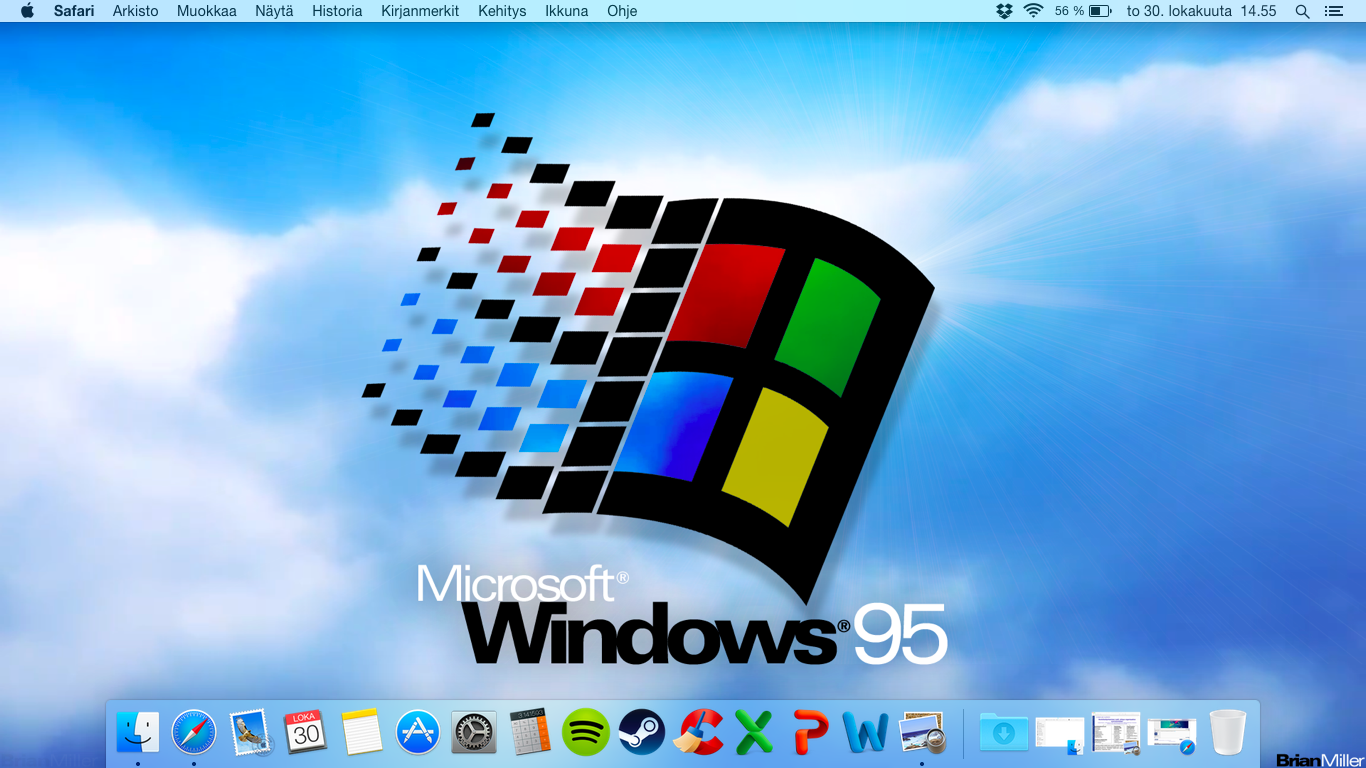Screen dimensions: 1366x768
Task: Open minimized window thumbnail next to Downloads
Action: tap(1060, 735)
